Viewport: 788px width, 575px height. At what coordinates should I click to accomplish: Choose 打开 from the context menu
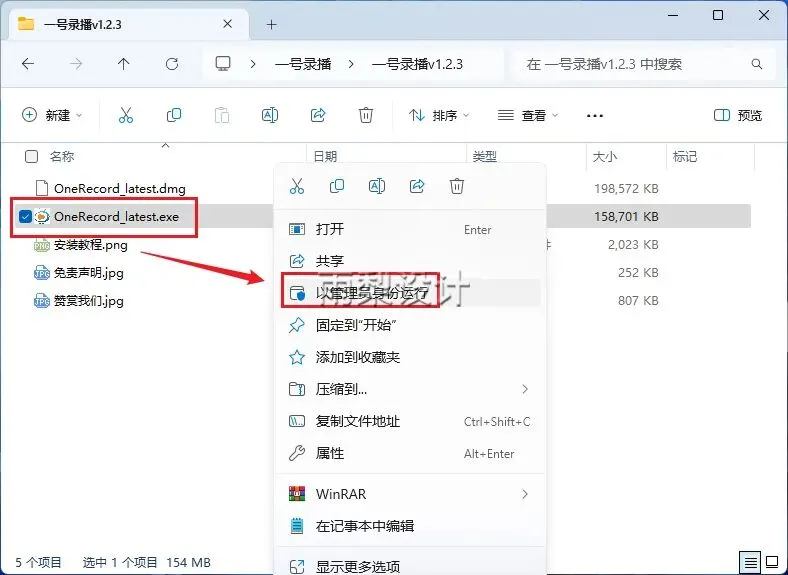pyautogui.click(x=410, y=230)
